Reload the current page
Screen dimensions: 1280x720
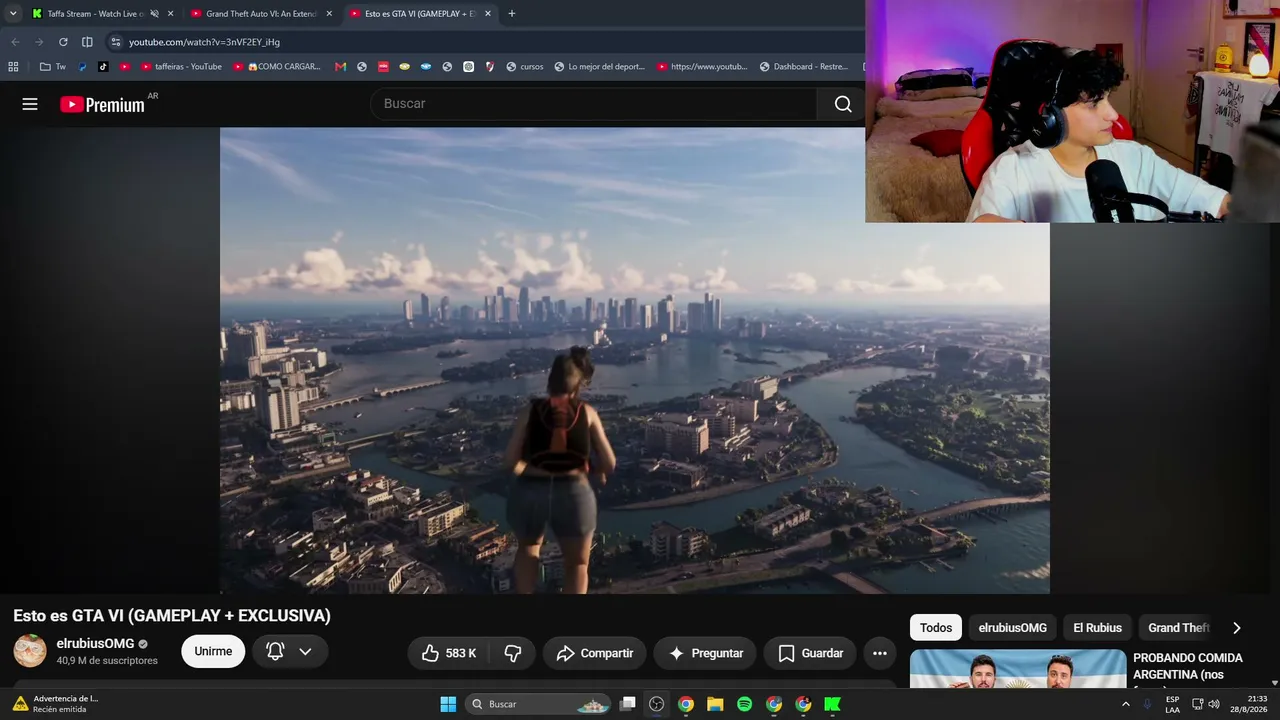63,42
